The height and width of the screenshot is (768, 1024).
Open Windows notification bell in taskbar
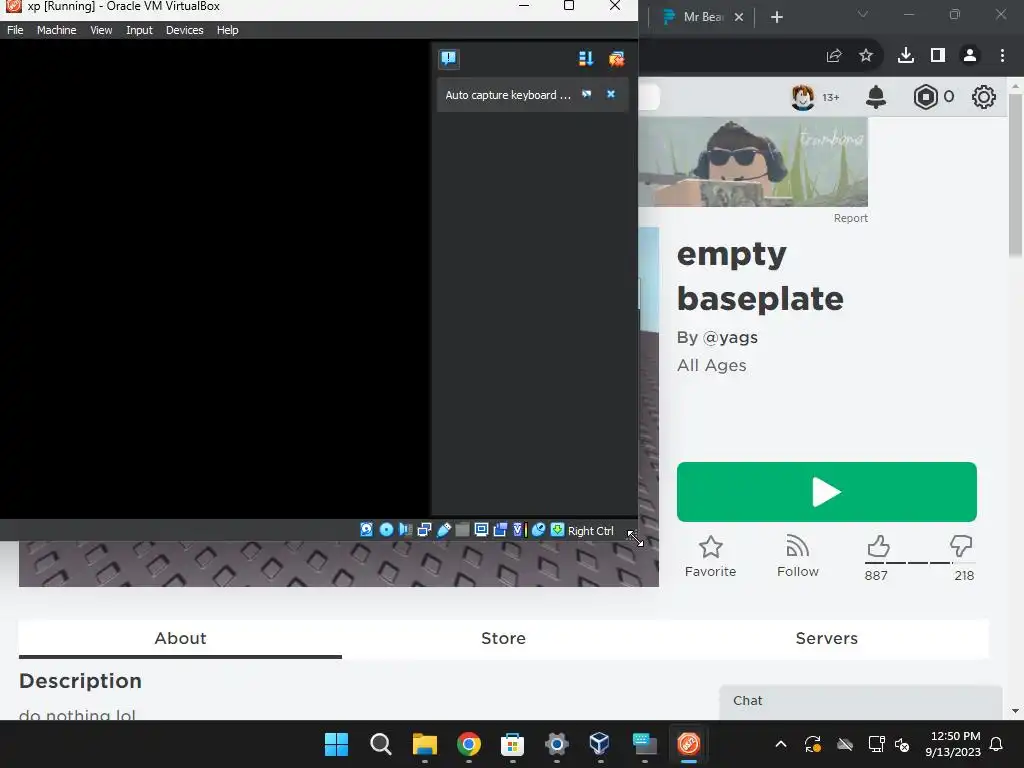point(997,744)
